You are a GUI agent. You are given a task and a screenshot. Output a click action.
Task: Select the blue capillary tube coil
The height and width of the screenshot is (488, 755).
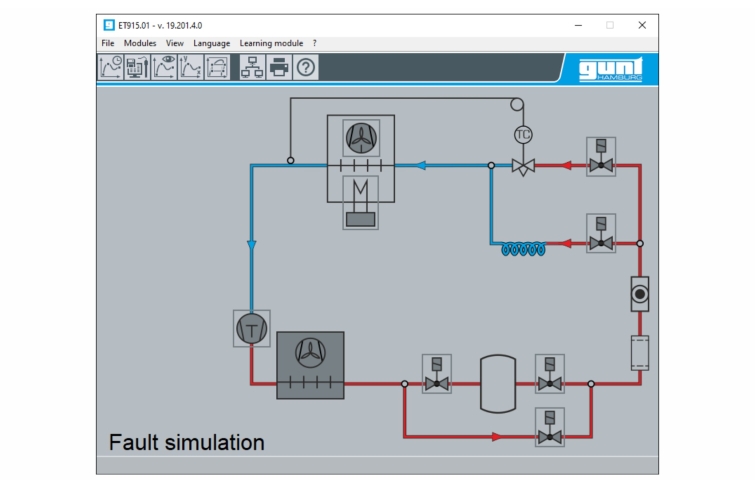(523, 249)
